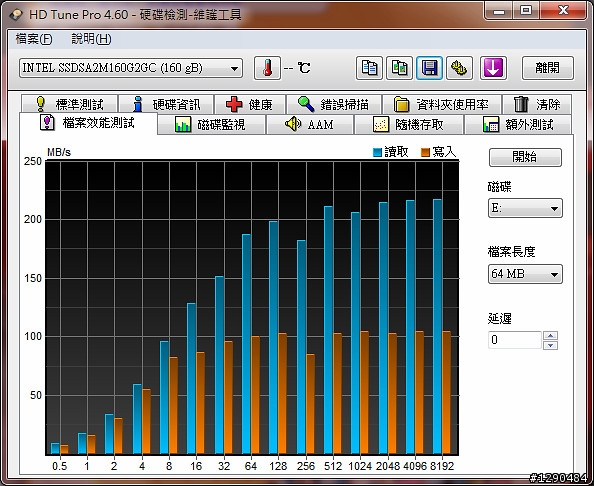Image resolution: width=594 pixels, height=486 pixels.
Task: Open the 說明(H) help menu
Action: (x=91, y=39)
